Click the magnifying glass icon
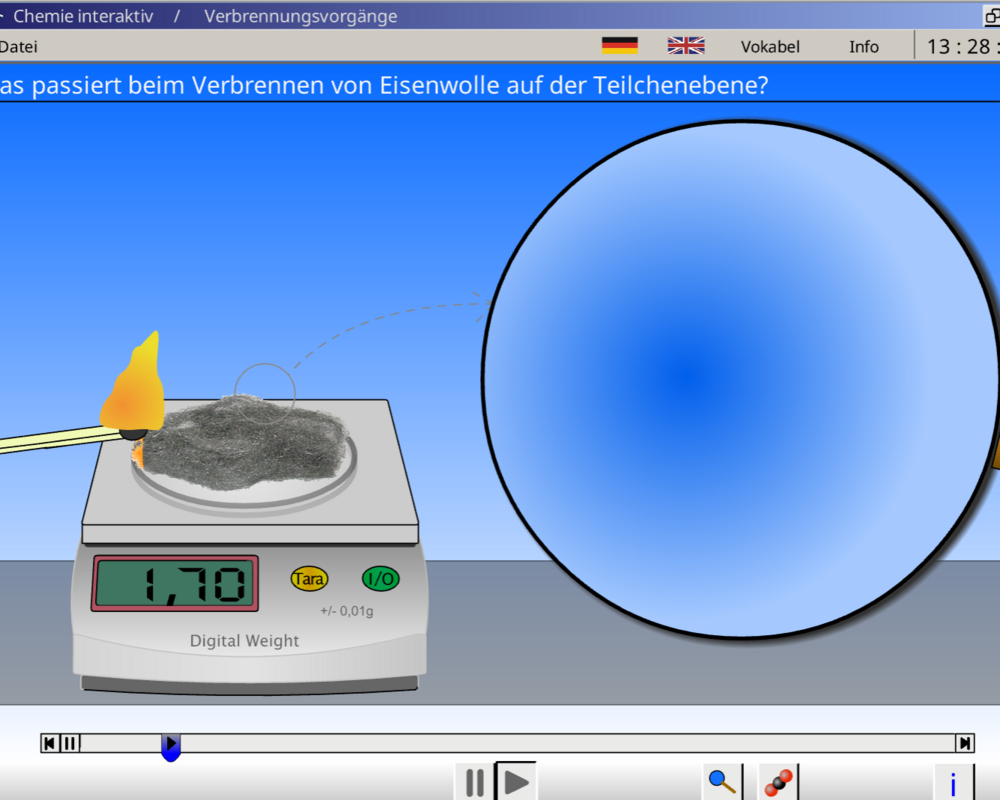 click(721, 781)
